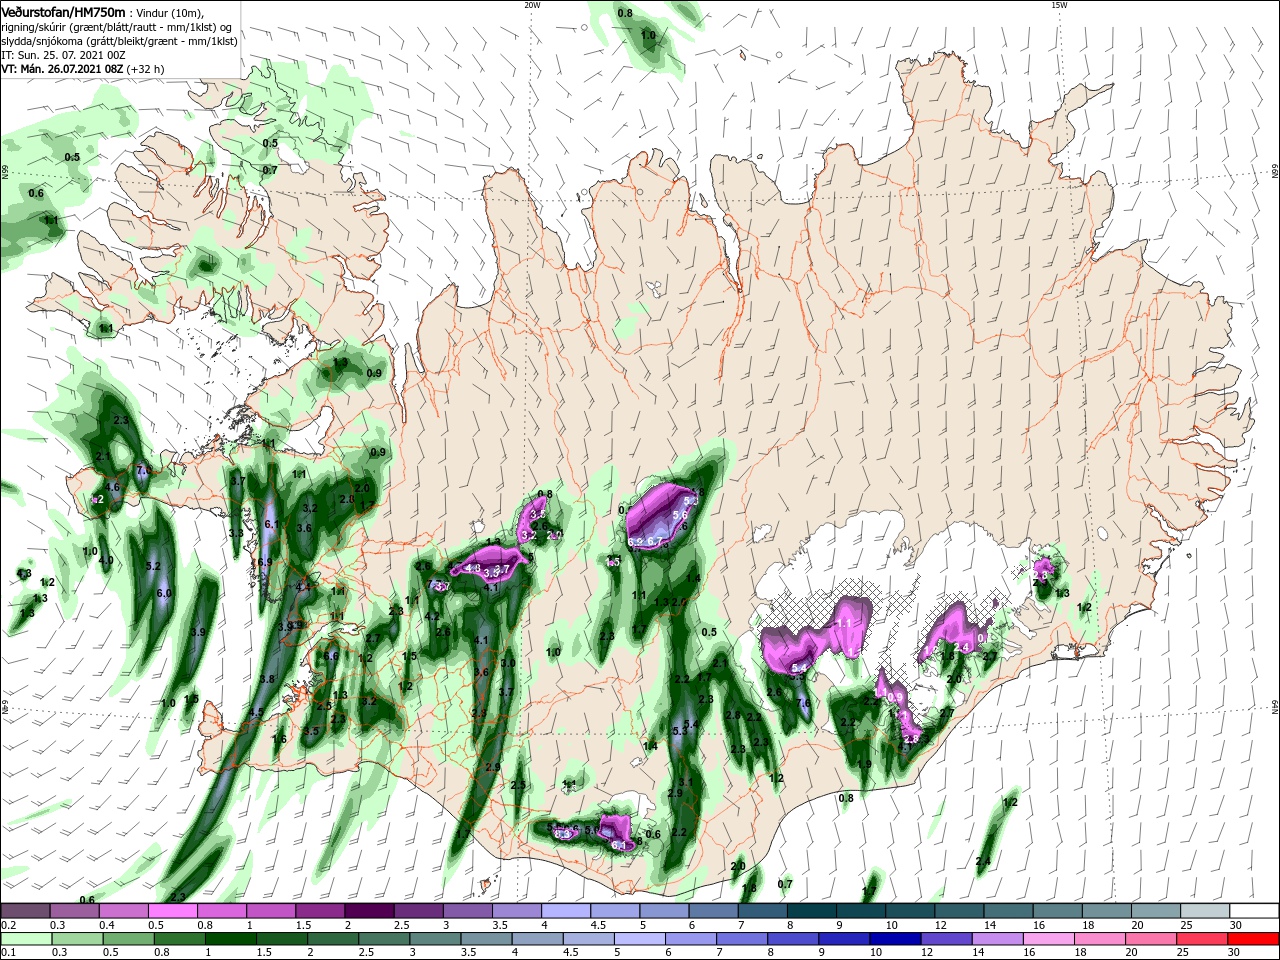Click the Veðurstofan/HM750m map title
The height and width of the screenshot is (960, 1280).
63,11
